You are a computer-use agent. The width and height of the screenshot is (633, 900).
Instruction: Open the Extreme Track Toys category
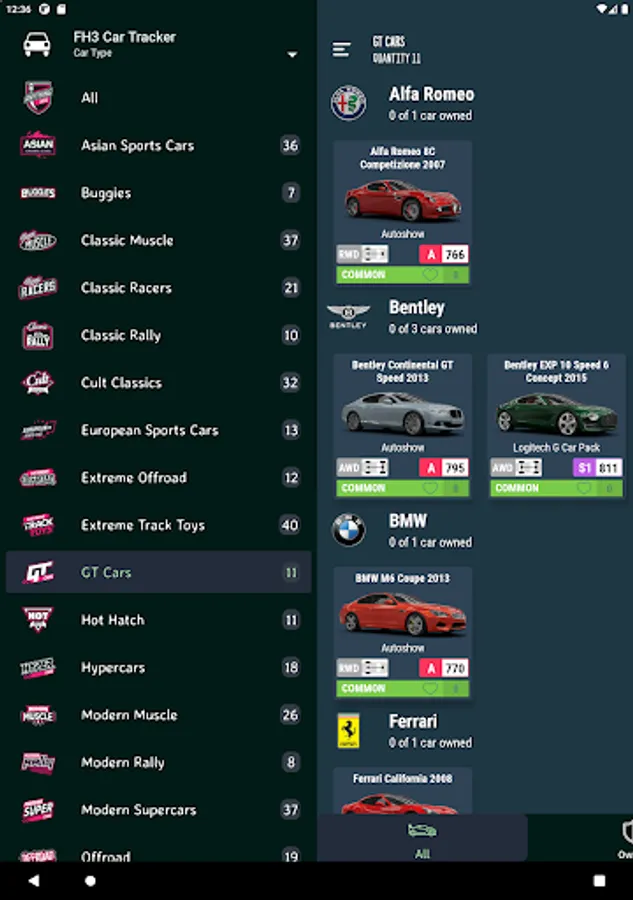(158, 525)
